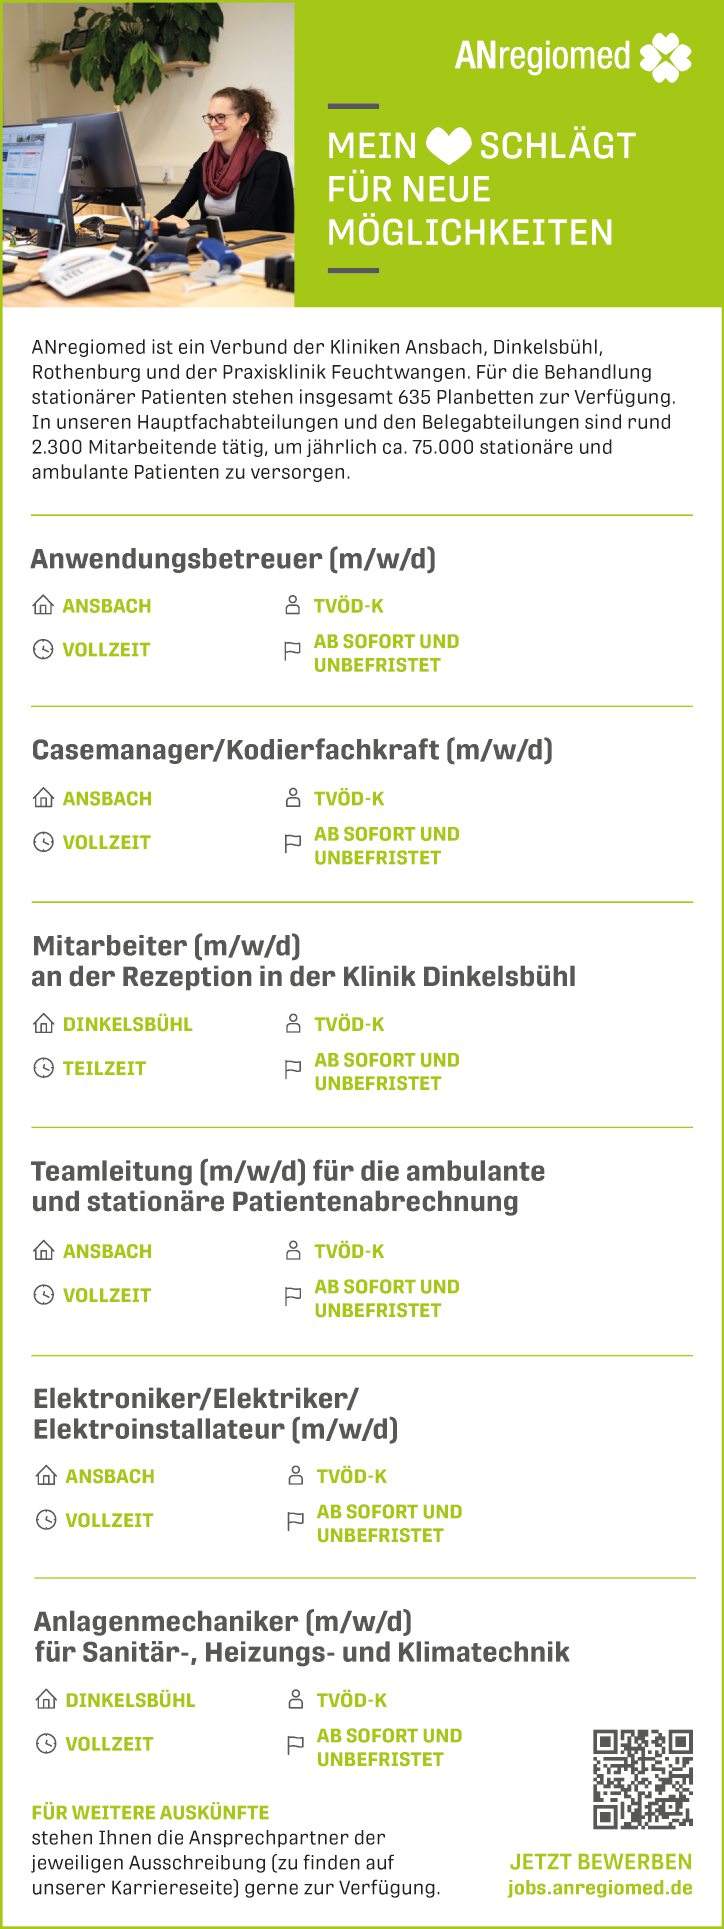The width and height of the screenshot is (724, 1929).
Task: Click person icon in Casemanager/Kodierfachkraft listing
Action: pyautogui.click(x=293, y=798)
